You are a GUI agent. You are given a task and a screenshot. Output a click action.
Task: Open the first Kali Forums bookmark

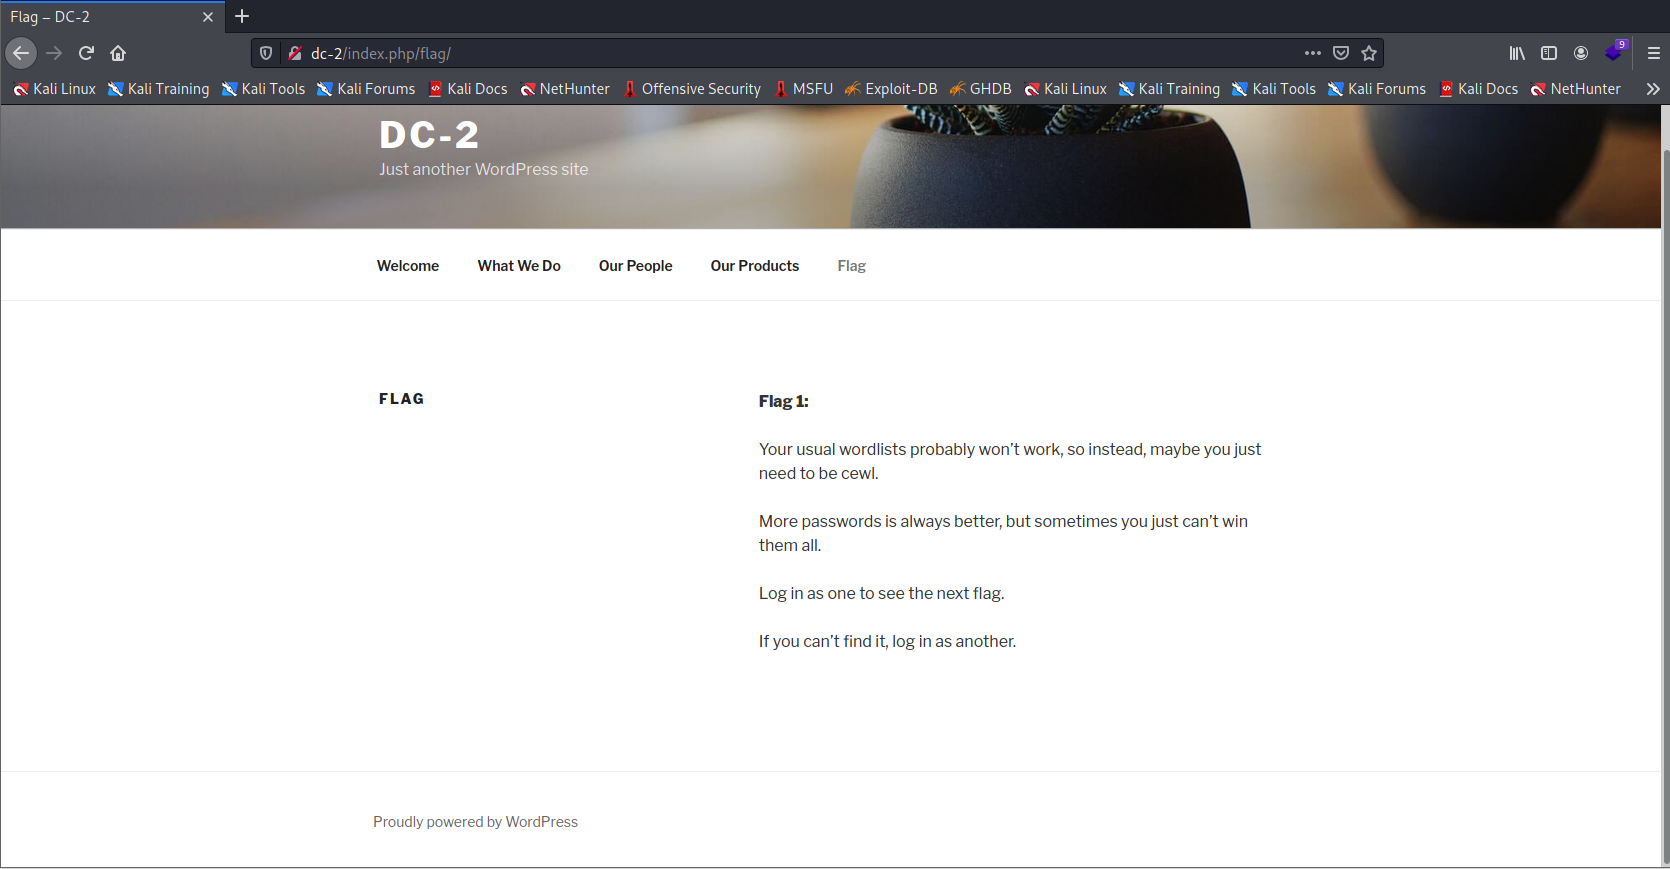click(366, 89)
